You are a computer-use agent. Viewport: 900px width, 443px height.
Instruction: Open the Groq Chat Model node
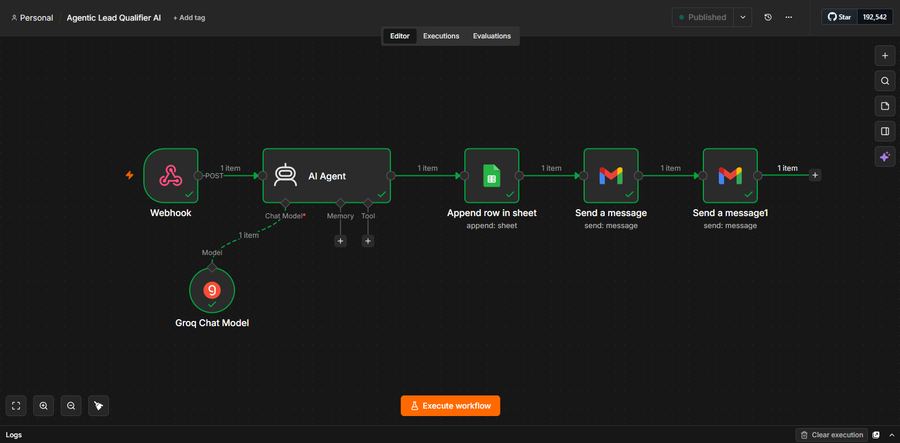[x=212, y=290]
